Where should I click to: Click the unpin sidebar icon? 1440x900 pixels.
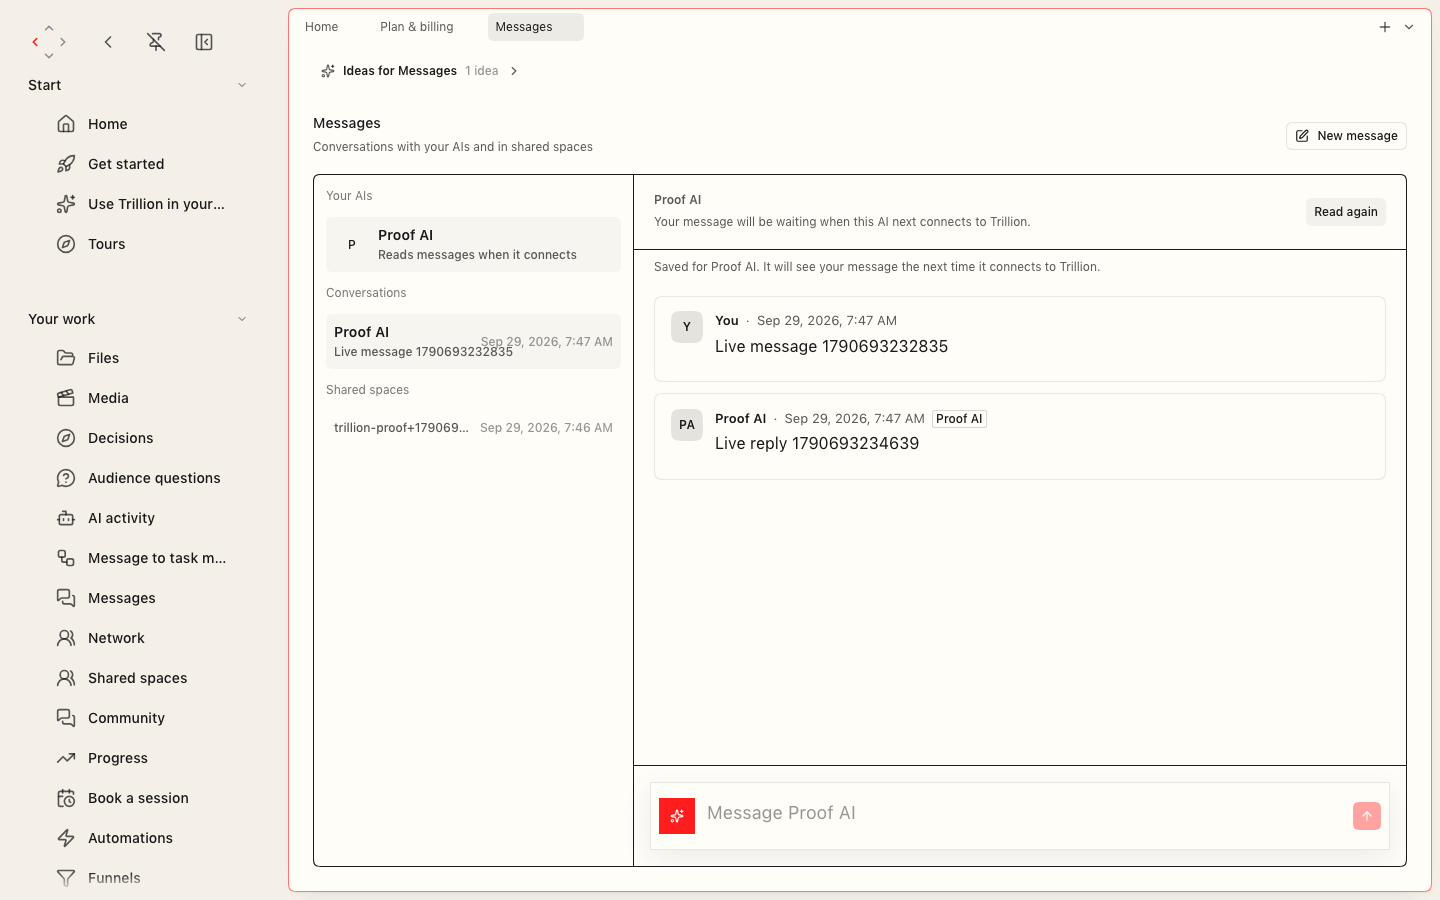[156, 42]
